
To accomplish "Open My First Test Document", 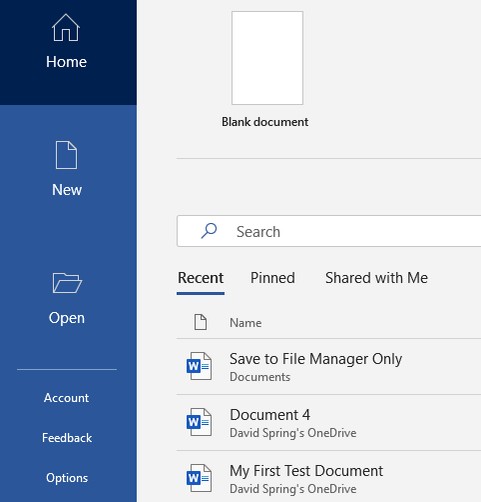I will point(329,478).
